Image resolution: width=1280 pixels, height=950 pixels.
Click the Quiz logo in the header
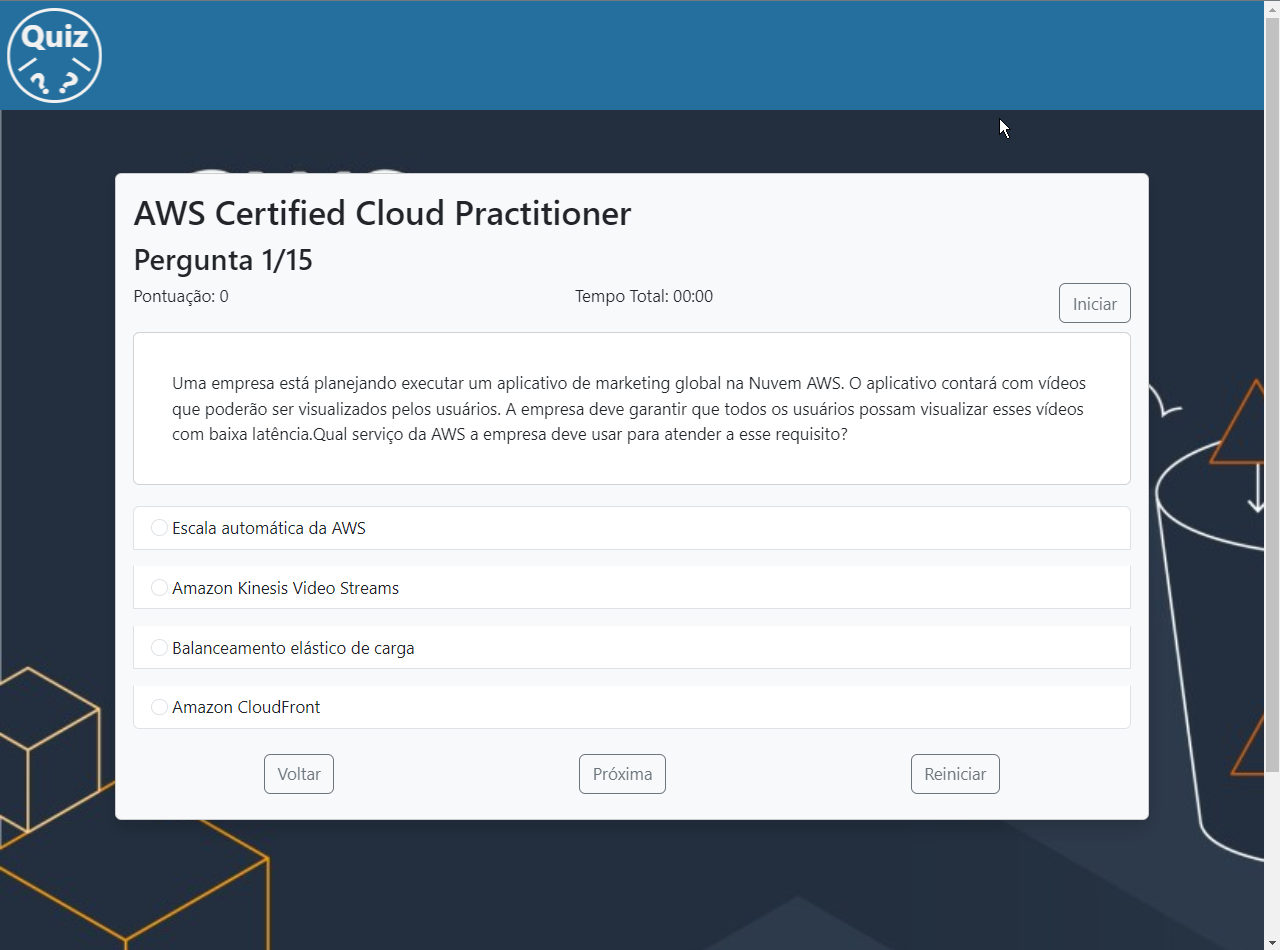pyautogui.click(x=55, y=55)
